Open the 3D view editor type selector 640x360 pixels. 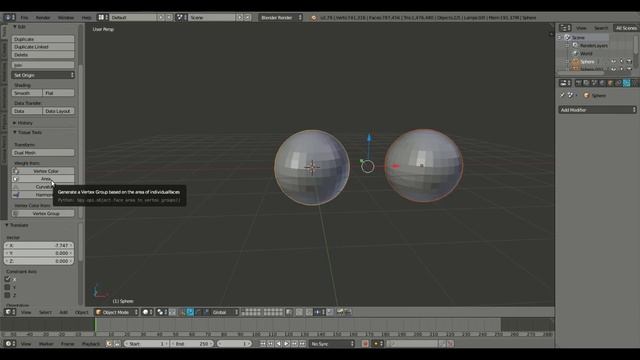pyautogui.click(x=10, y=312)
